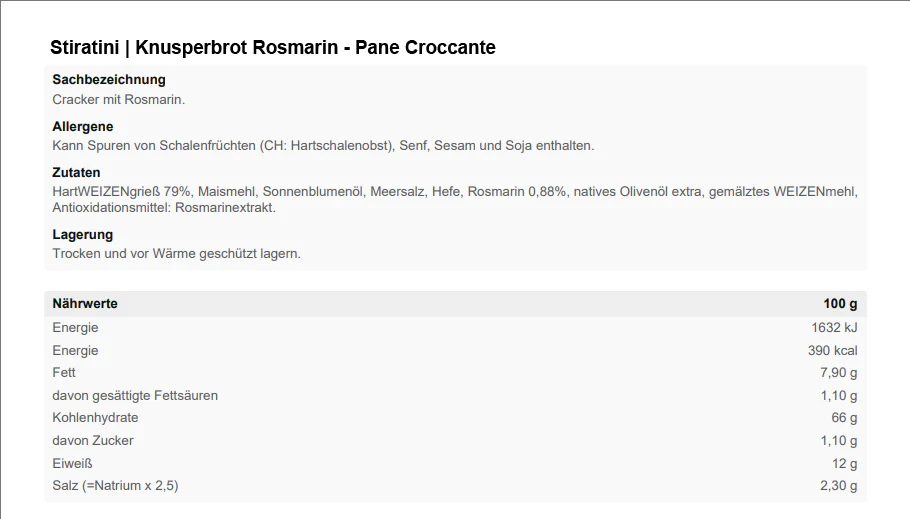The width and height of the screenshot is (910, 519).
Task: Click the allergen notice mentioning Senf, Sesam, Soja
Action: 323,145
